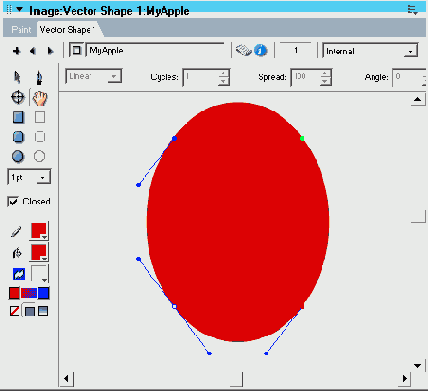Click the New Cast Member plus icon
The width and height of the screenshot is (428, 391).
pos(16,51)
